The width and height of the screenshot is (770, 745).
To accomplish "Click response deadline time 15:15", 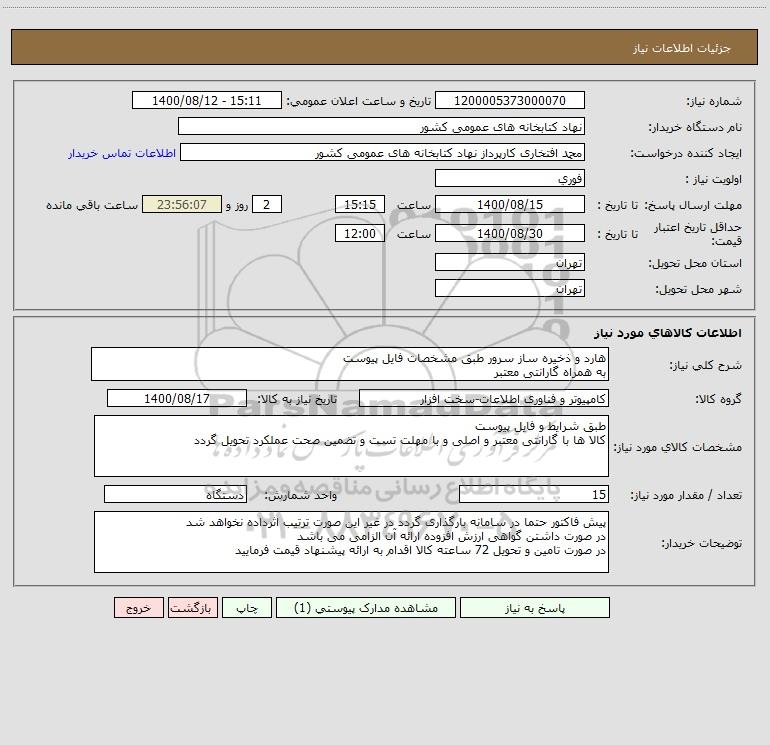I will [359, 204].
